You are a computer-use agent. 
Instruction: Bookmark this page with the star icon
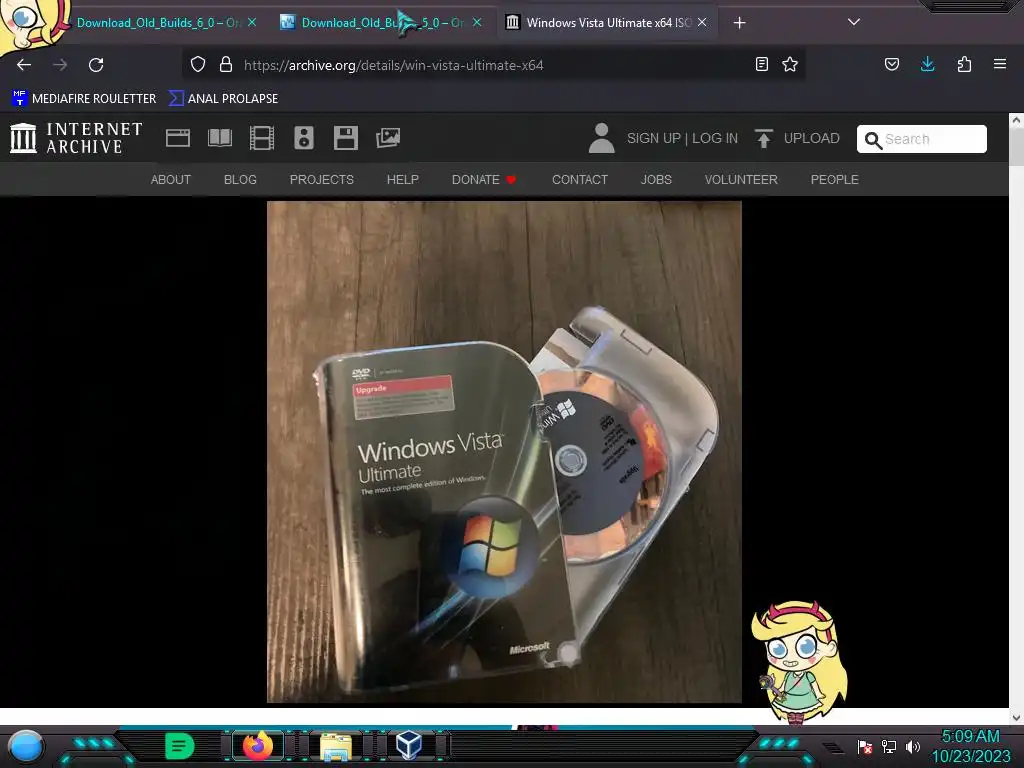[x=790, y=64]
